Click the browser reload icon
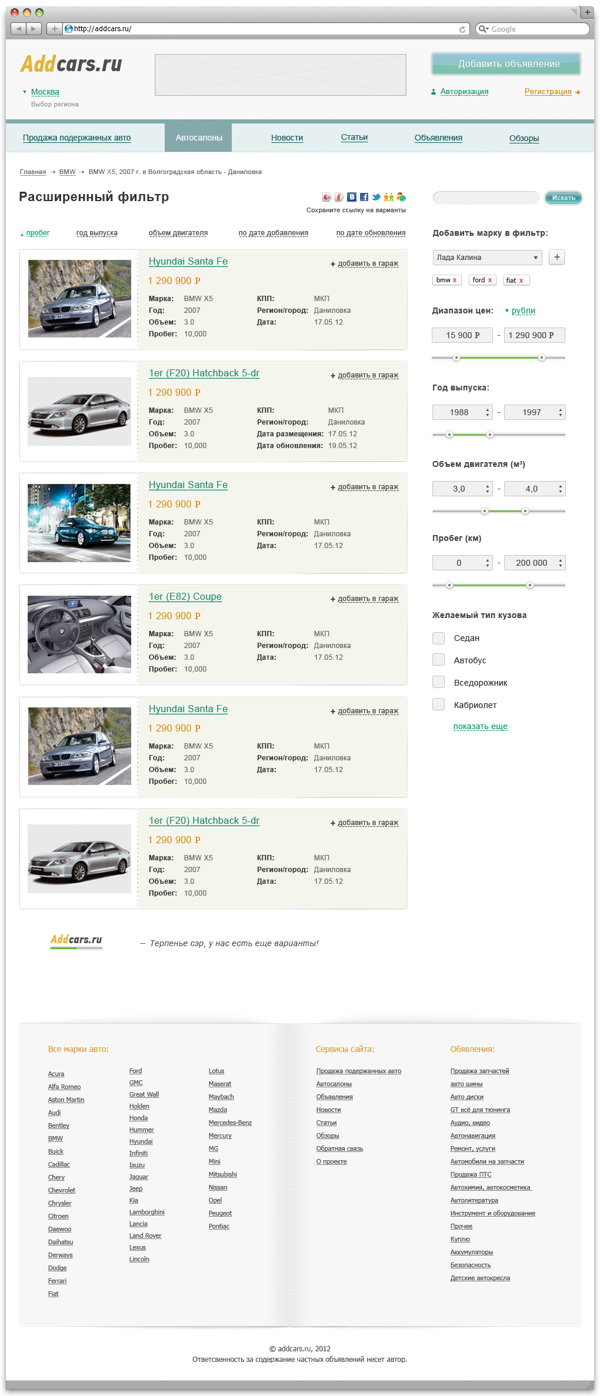The height and width of the screenshot is (1396, 600). pyautogui.click(x=462, y=29)
